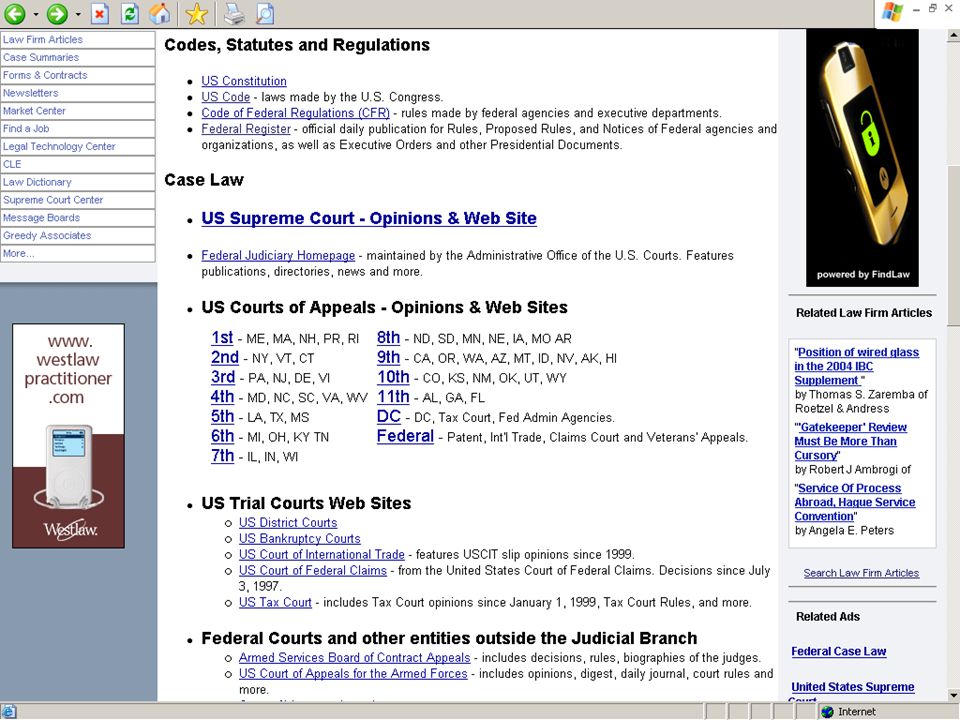
Task: Open the Federal Circuit link
Action: pyautogui.click(x=405, y=435)
